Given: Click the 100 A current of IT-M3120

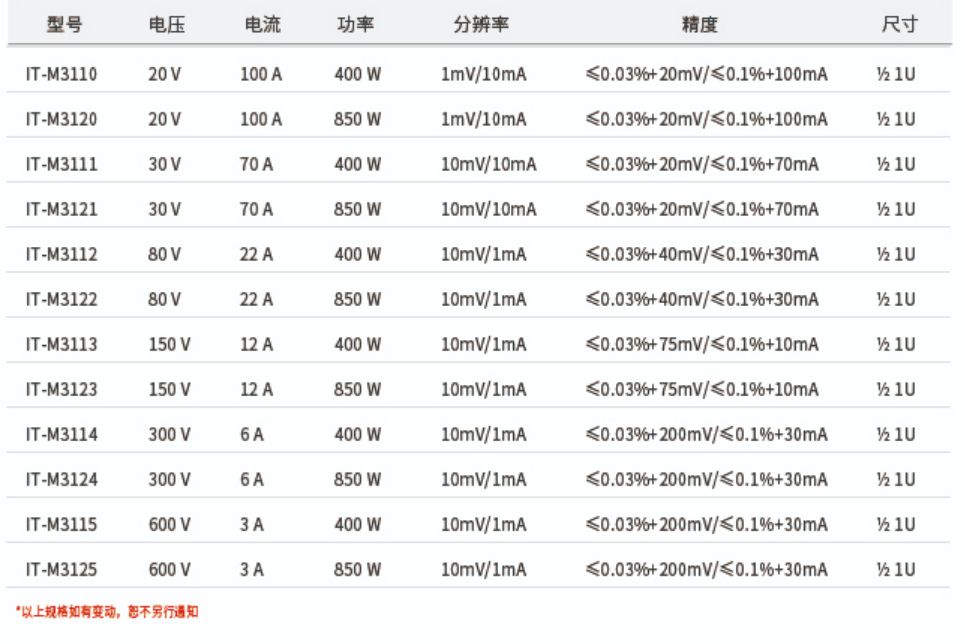Looking at the screenshot, I should (x=261, y=119).
